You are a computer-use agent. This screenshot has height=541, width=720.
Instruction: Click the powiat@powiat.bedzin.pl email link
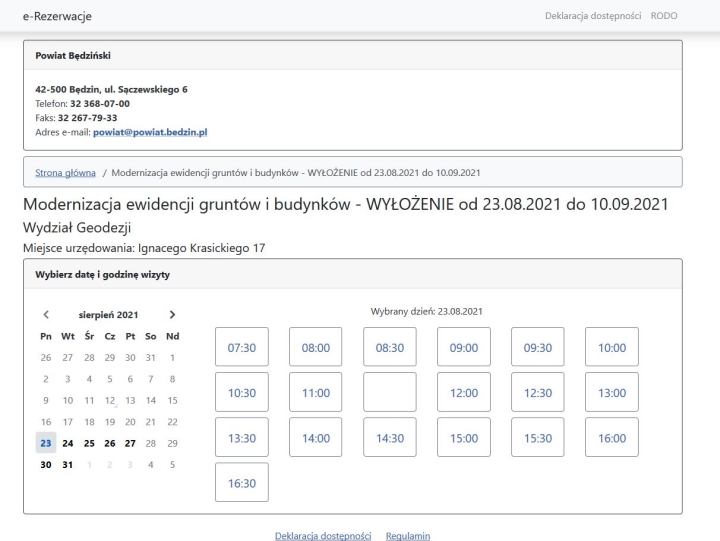point(149,131)
